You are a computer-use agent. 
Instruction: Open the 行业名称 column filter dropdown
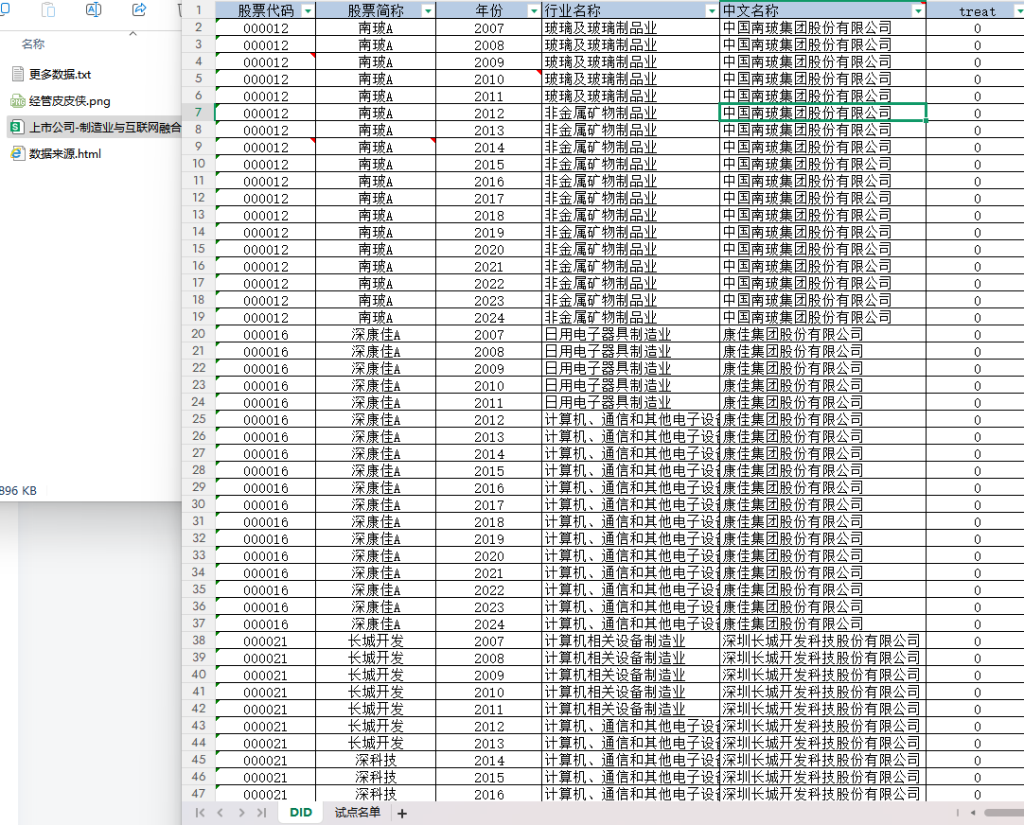(711, 11)
